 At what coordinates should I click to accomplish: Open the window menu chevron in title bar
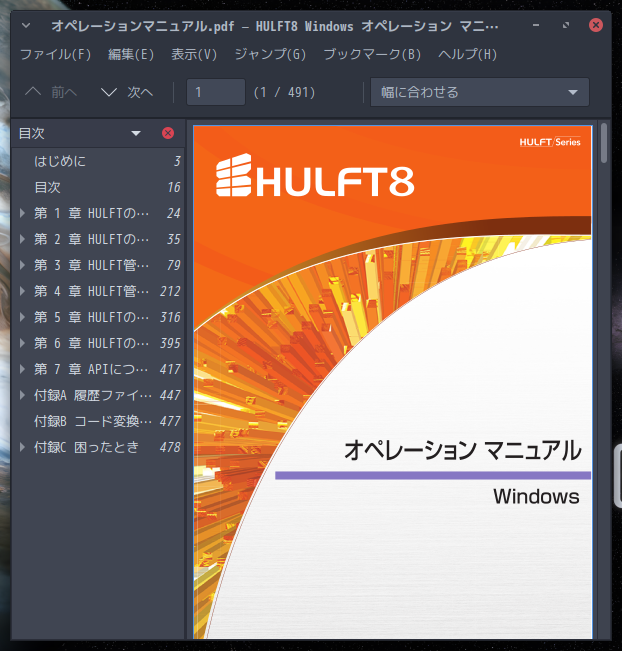tap(26, 26)
